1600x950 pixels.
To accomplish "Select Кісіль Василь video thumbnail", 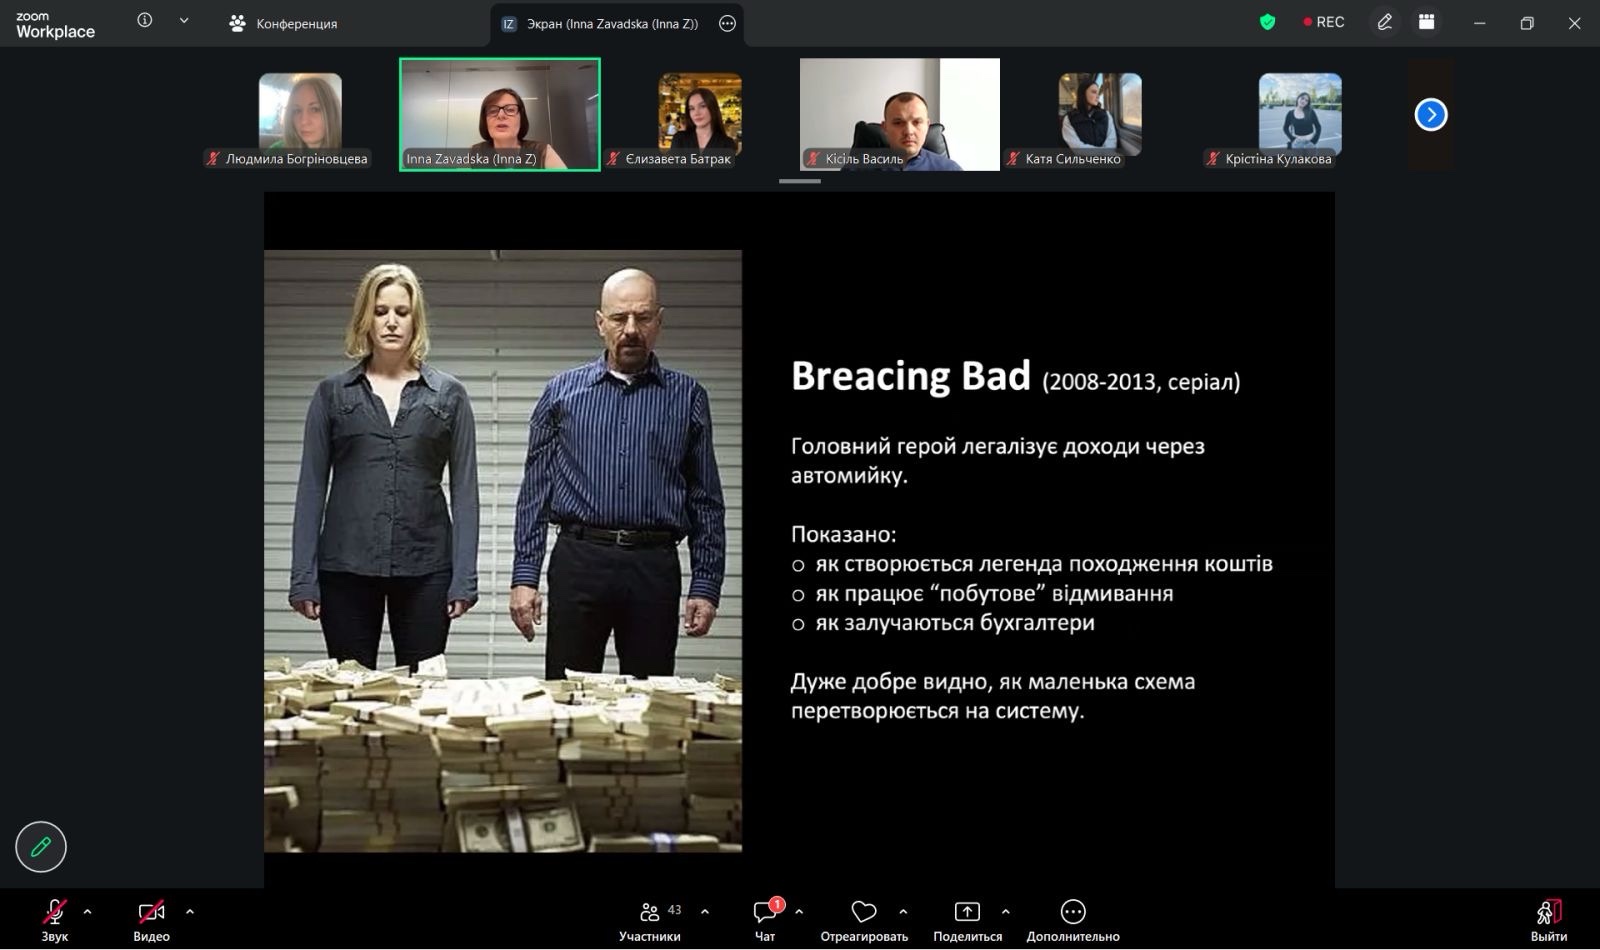I will [x=899, y=114].
